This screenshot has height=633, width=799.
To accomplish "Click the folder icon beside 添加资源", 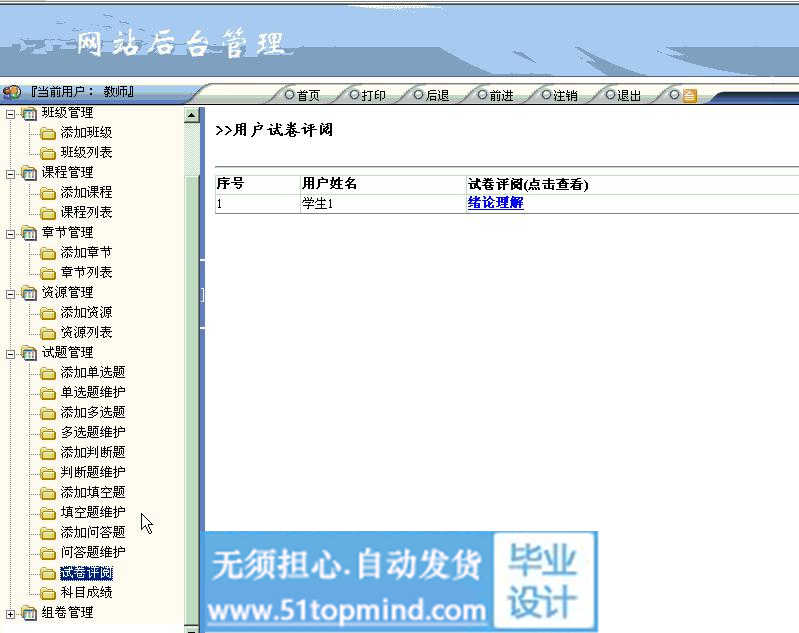I will 48,313.
